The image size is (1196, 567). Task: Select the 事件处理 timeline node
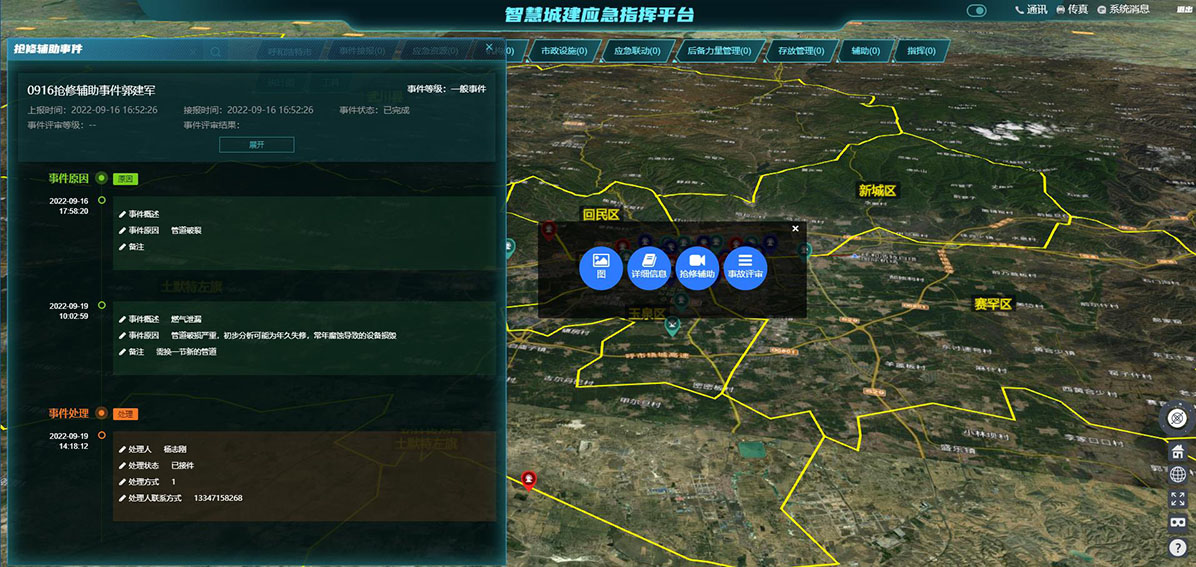(x=101, y=413)
